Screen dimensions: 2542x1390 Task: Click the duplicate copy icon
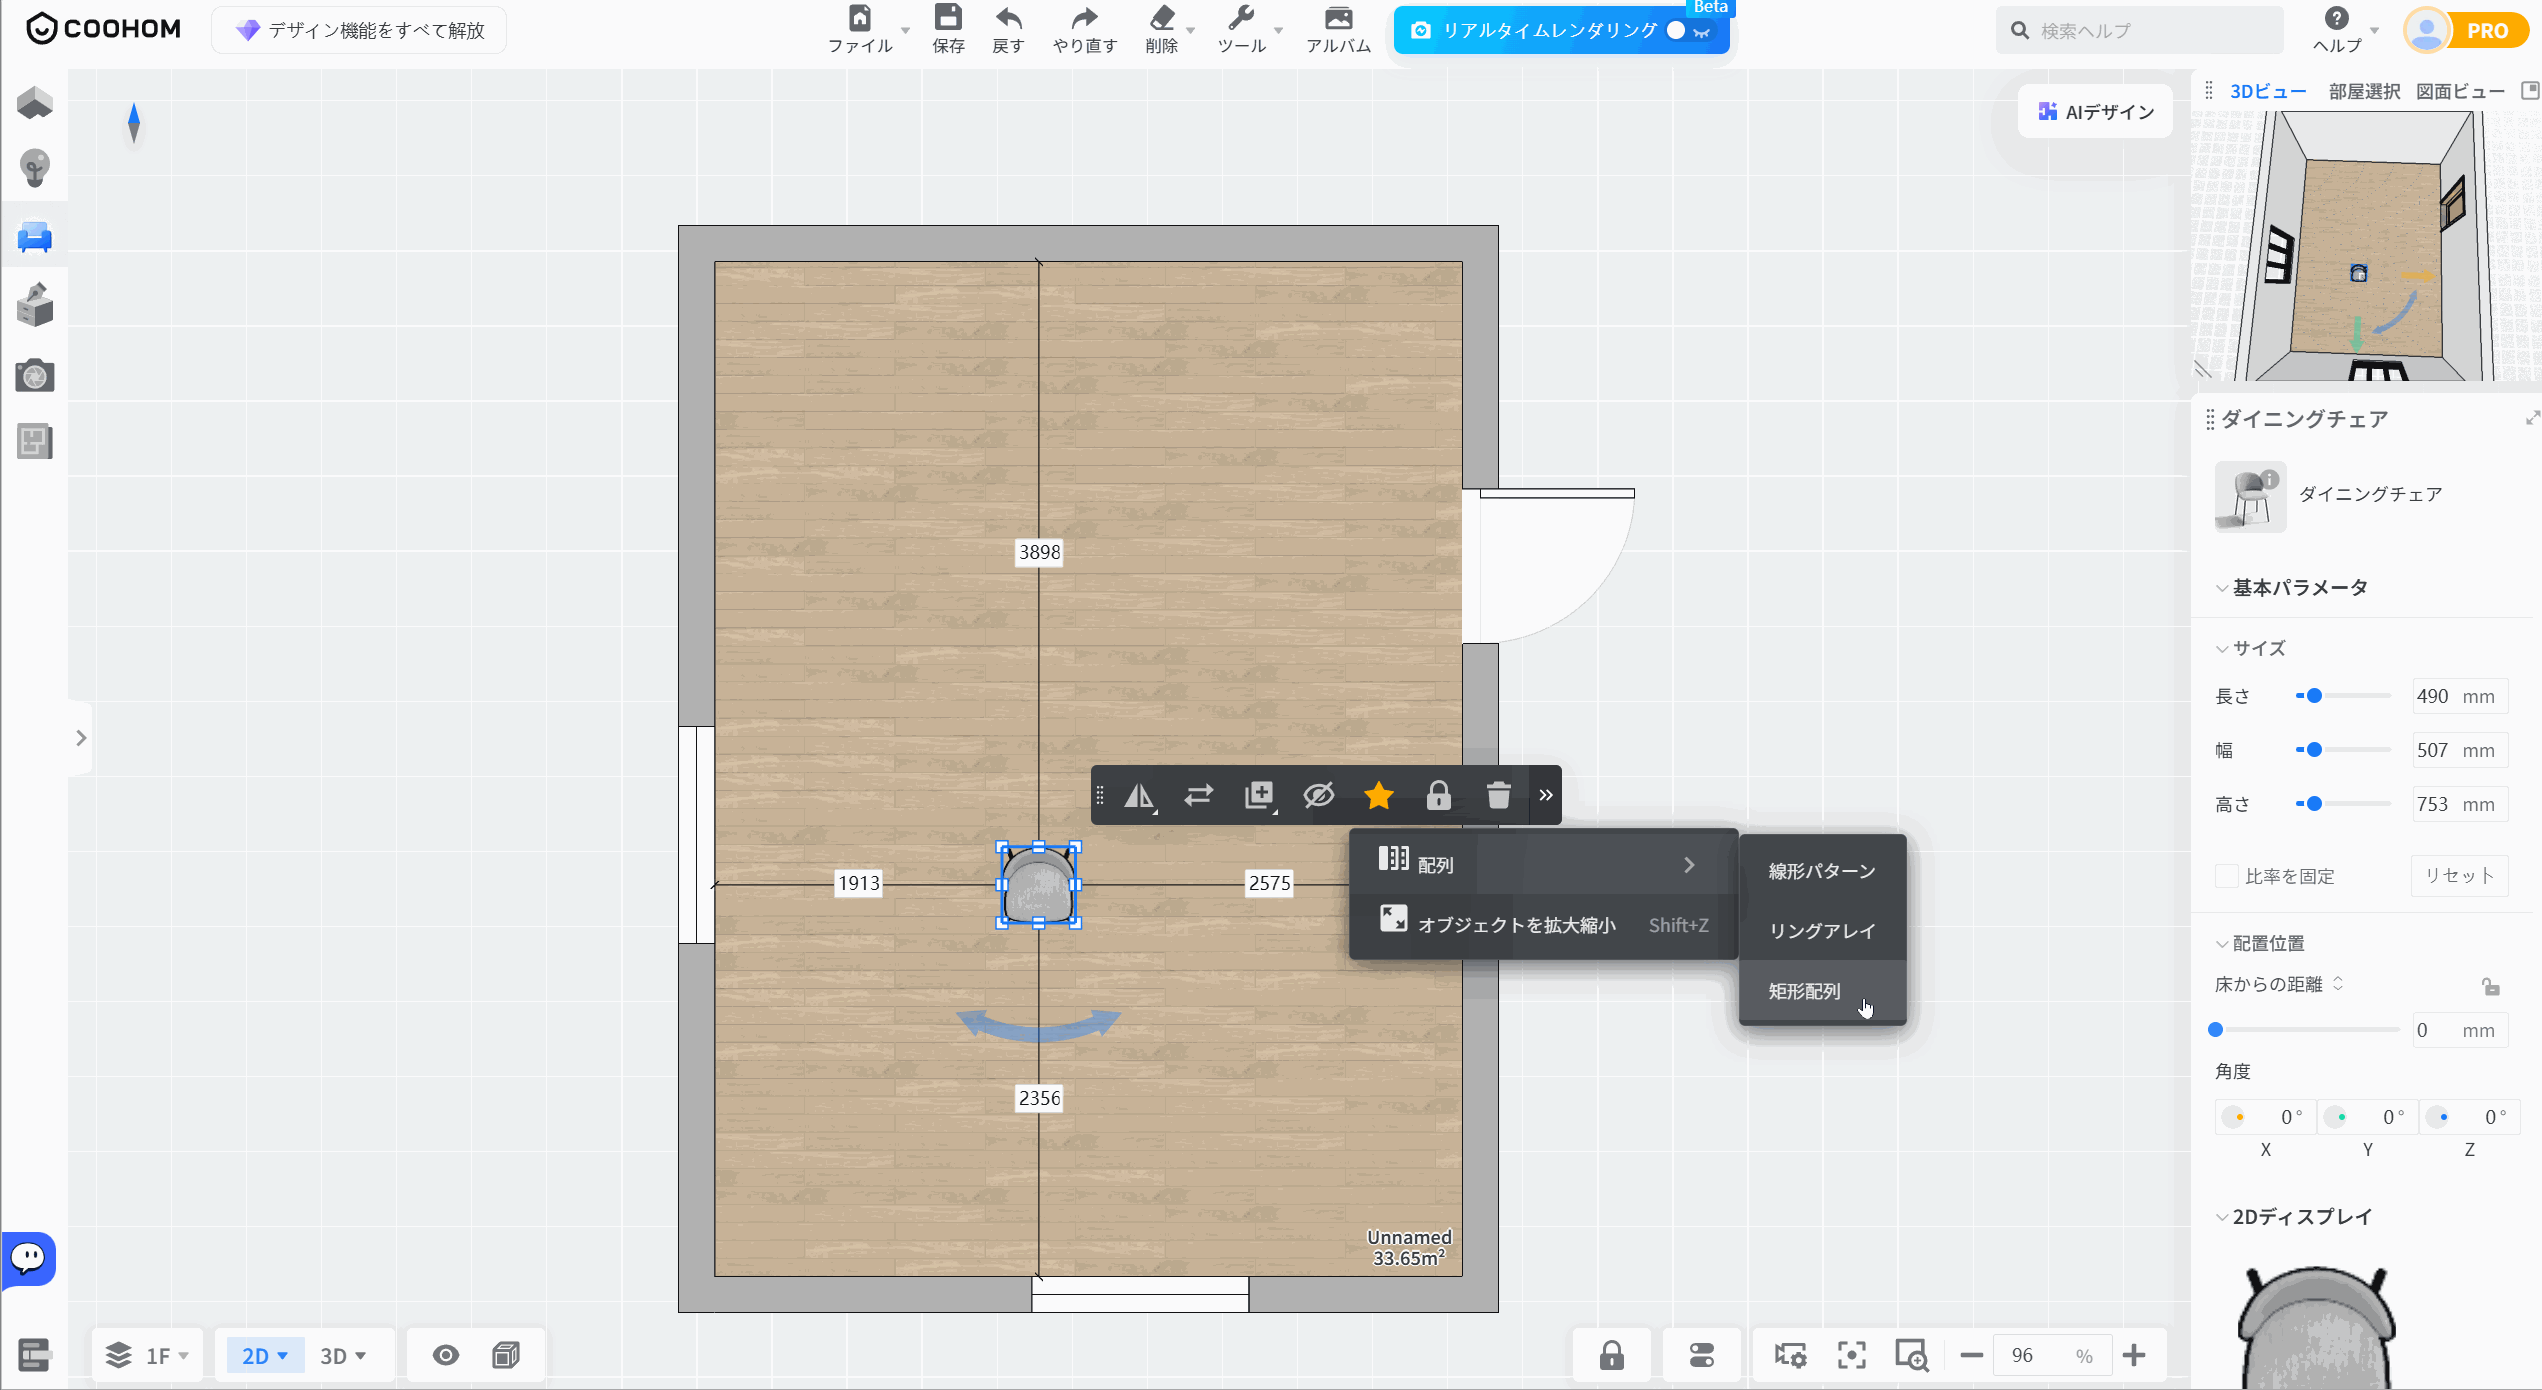1259,796
